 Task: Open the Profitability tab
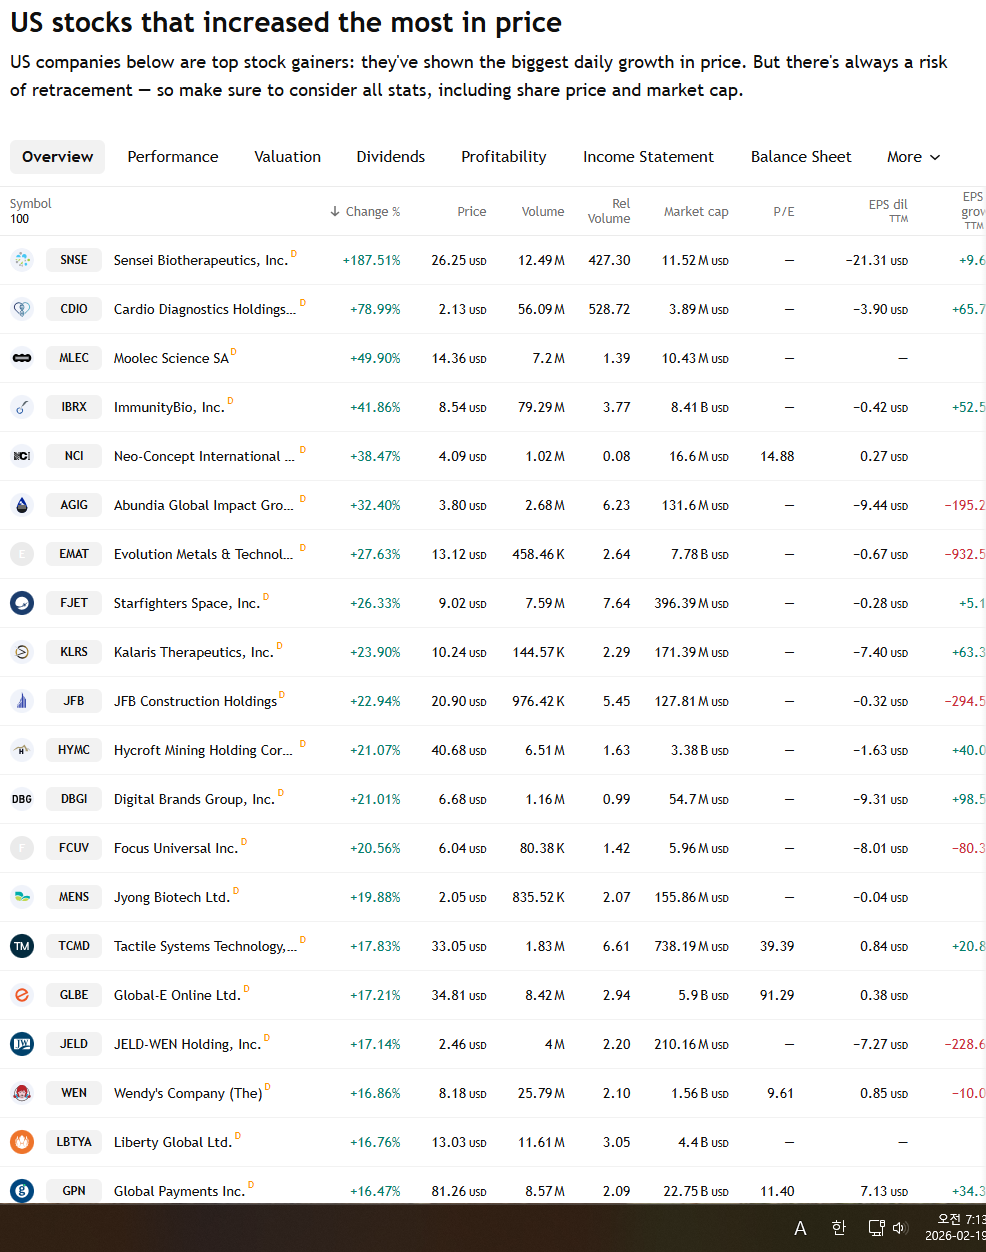coord(504,157)
